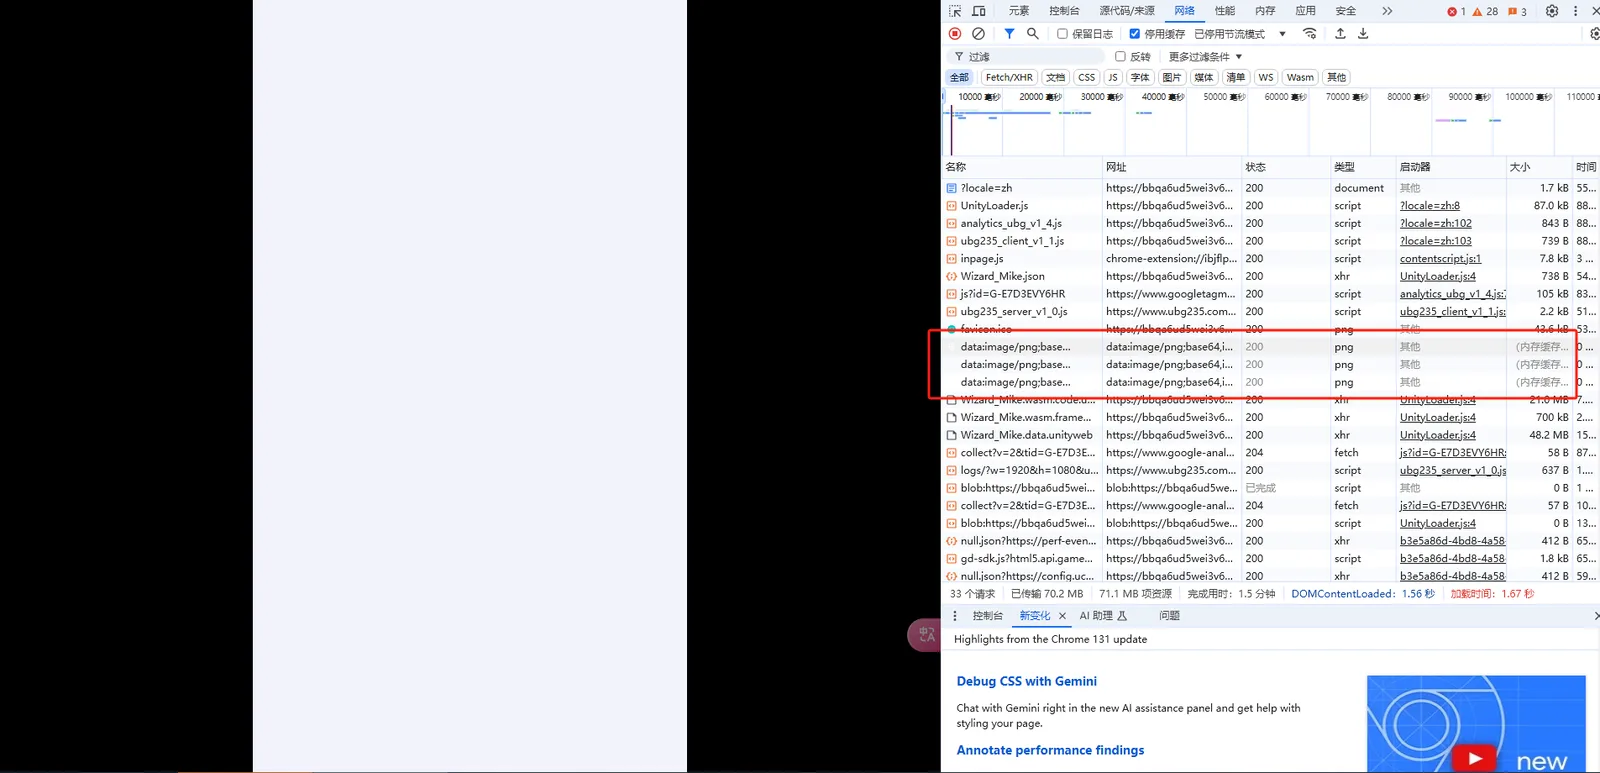Close the bottom drawer
1600x773 pixels.
[1595, 616]
